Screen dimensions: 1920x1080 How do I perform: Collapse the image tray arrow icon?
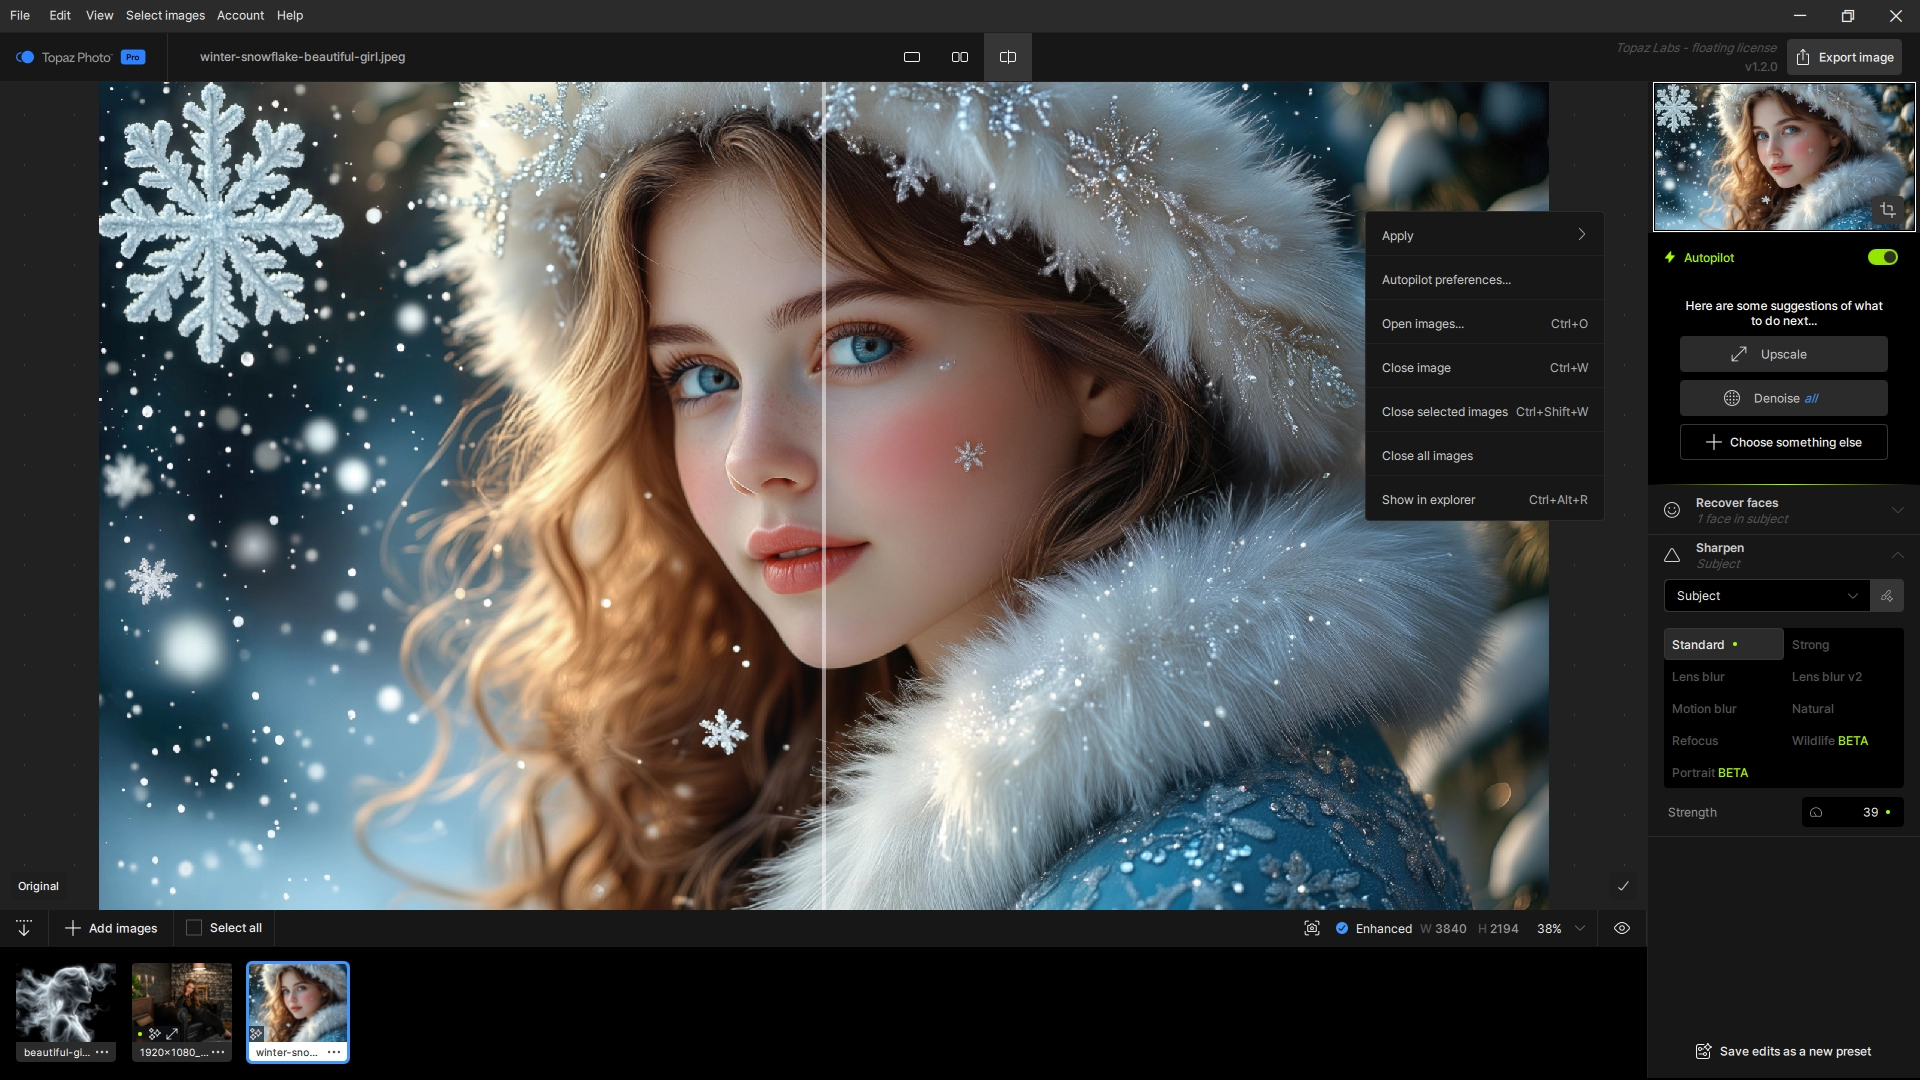[x=24, y=928]
